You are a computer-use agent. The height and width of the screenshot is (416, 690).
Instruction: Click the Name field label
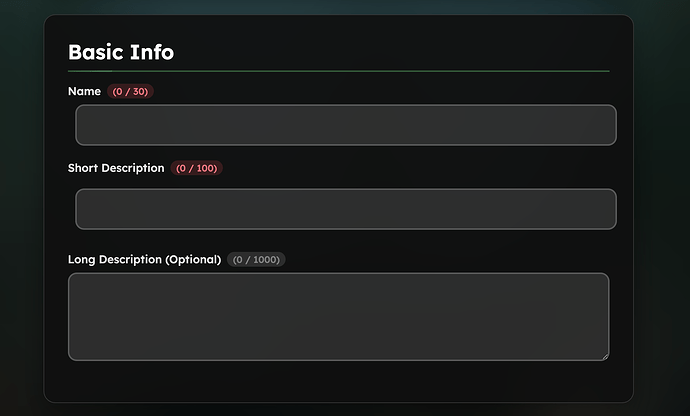pos(84,92)
